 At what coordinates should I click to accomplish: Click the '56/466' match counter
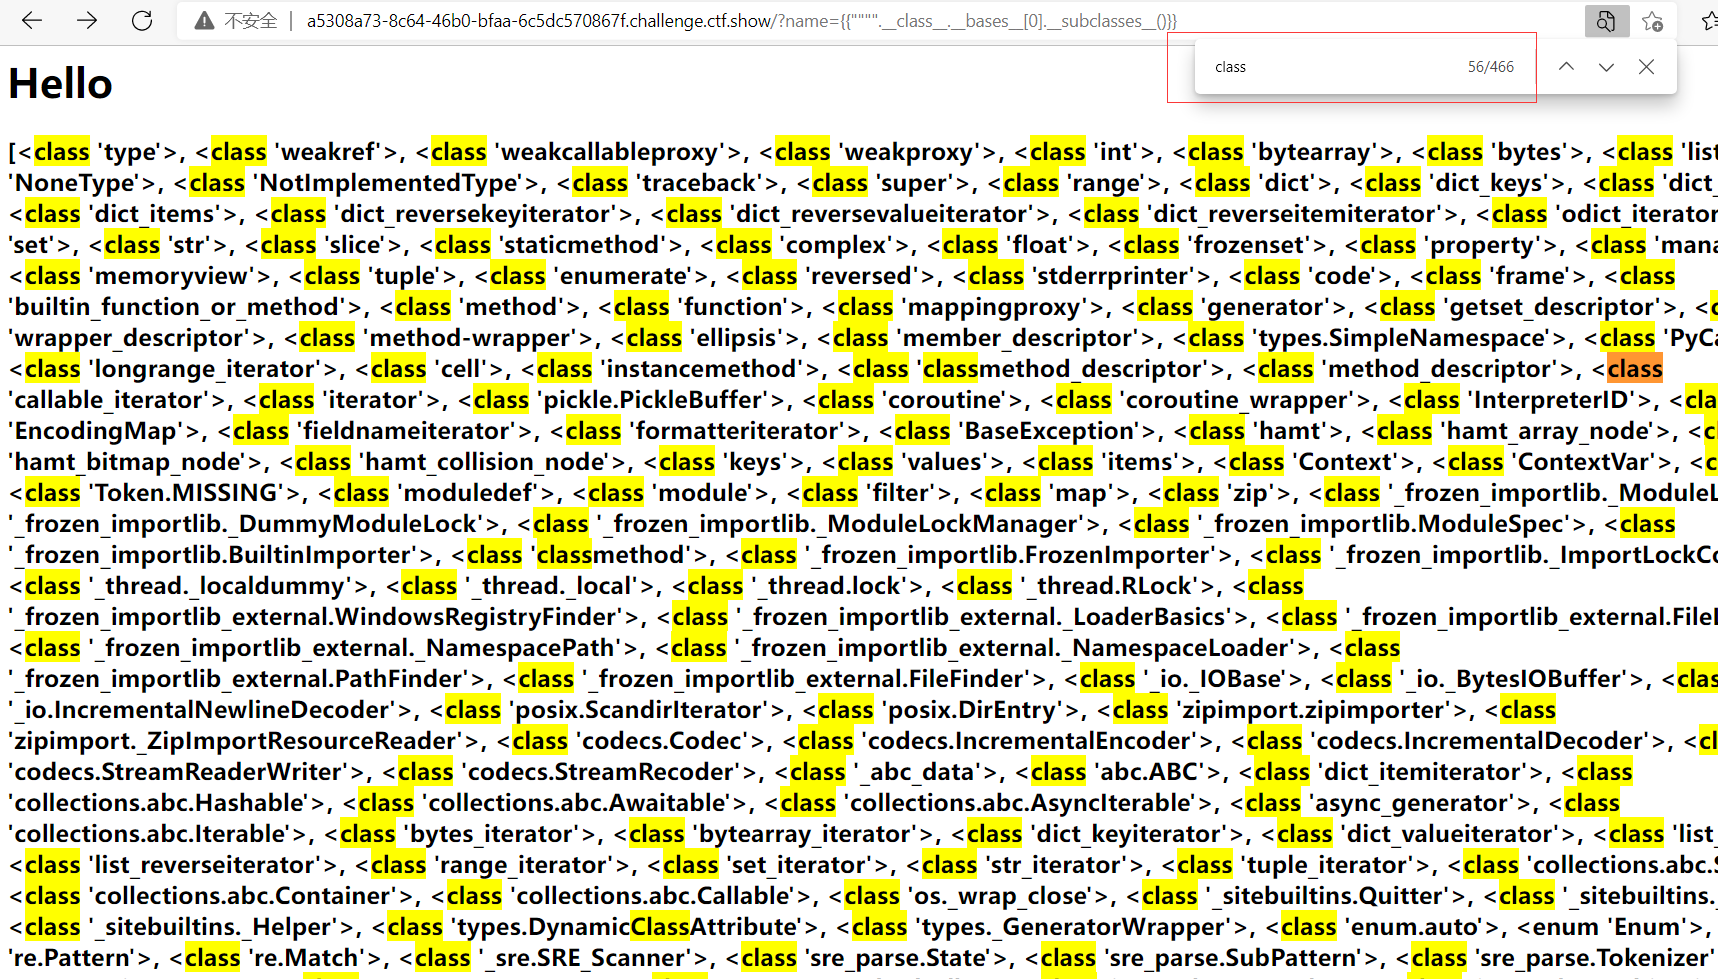coord(1490,67)
